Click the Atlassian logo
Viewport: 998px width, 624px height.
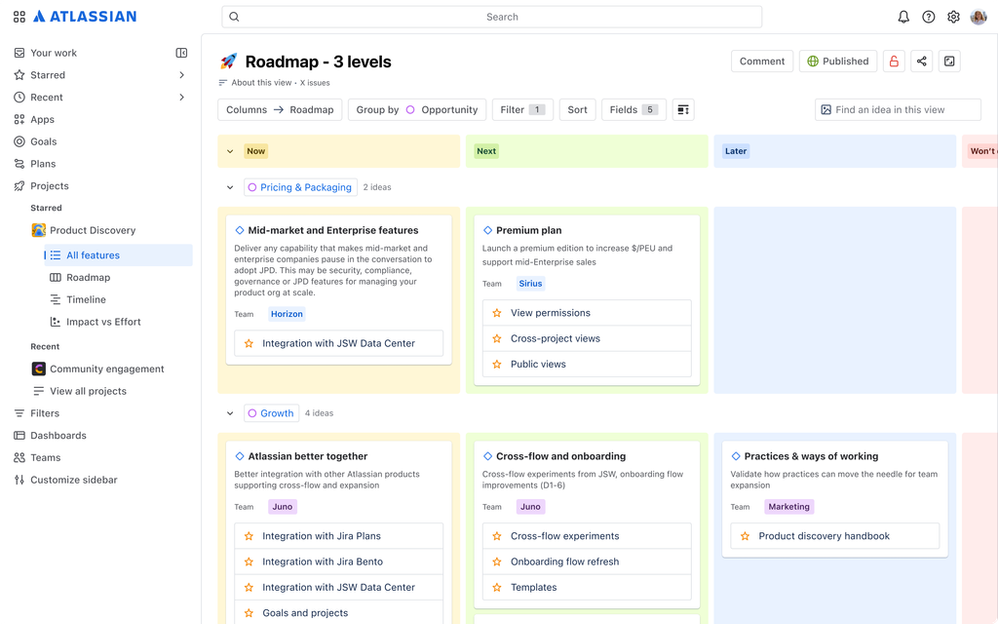(85, 17)
